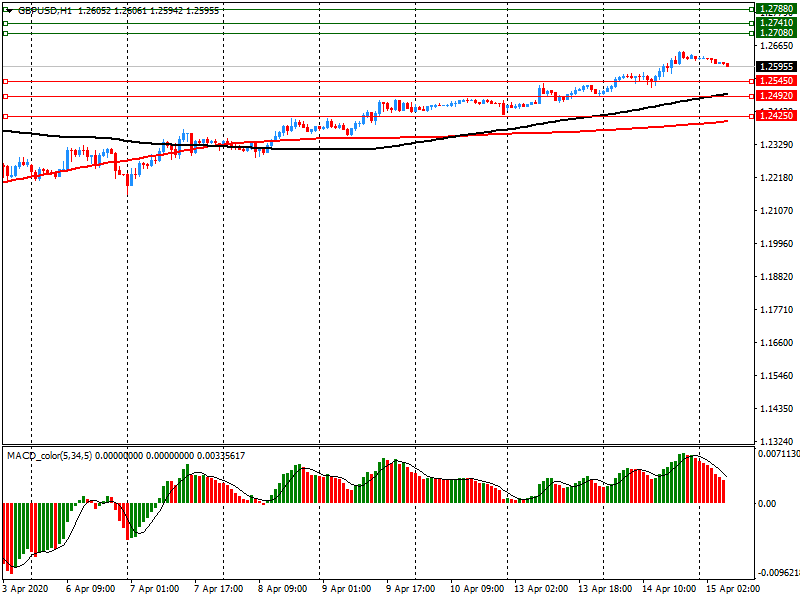The height and width of the screenshot is (600, 800).
Task: Click the red 1.24920 level tag
Action: click(775, 96)
